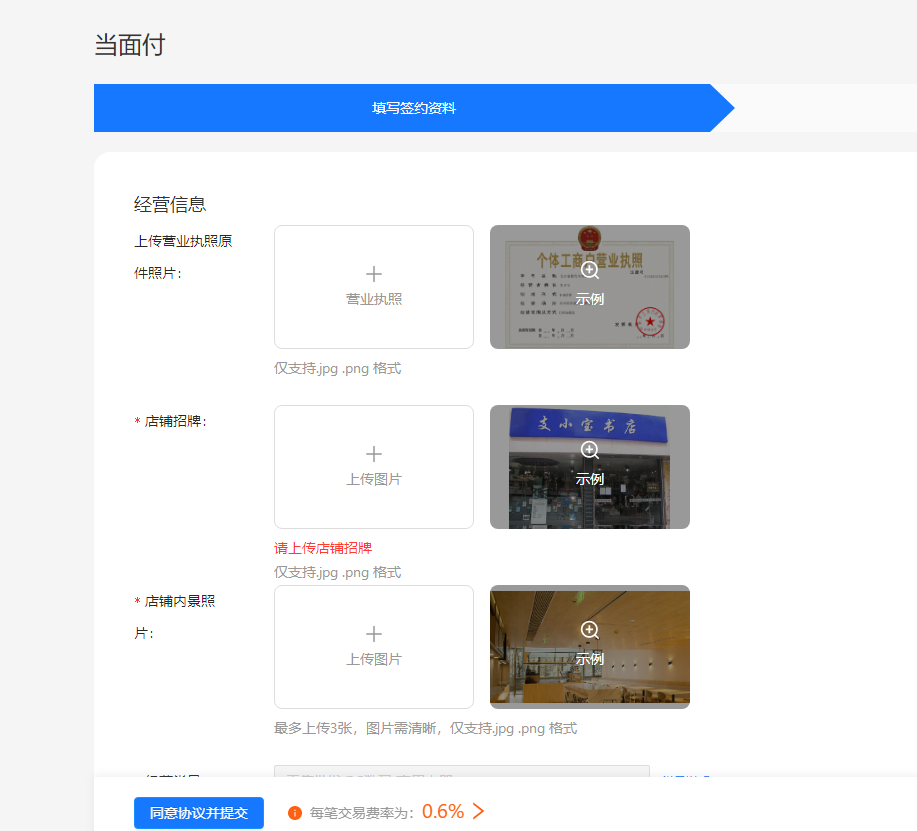Click the 营业执照 label in the upload box

(x=374, y=299)
